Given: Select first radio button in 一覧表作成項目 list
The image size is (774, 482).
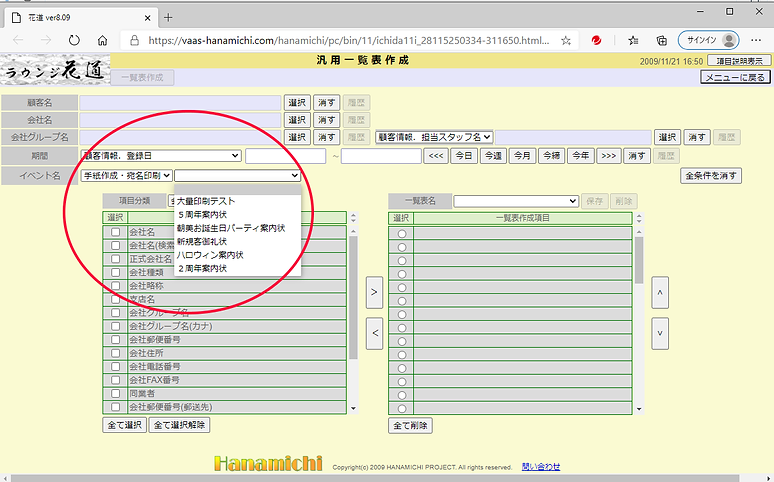Looking at the screenshot, I should coord(402,234).
